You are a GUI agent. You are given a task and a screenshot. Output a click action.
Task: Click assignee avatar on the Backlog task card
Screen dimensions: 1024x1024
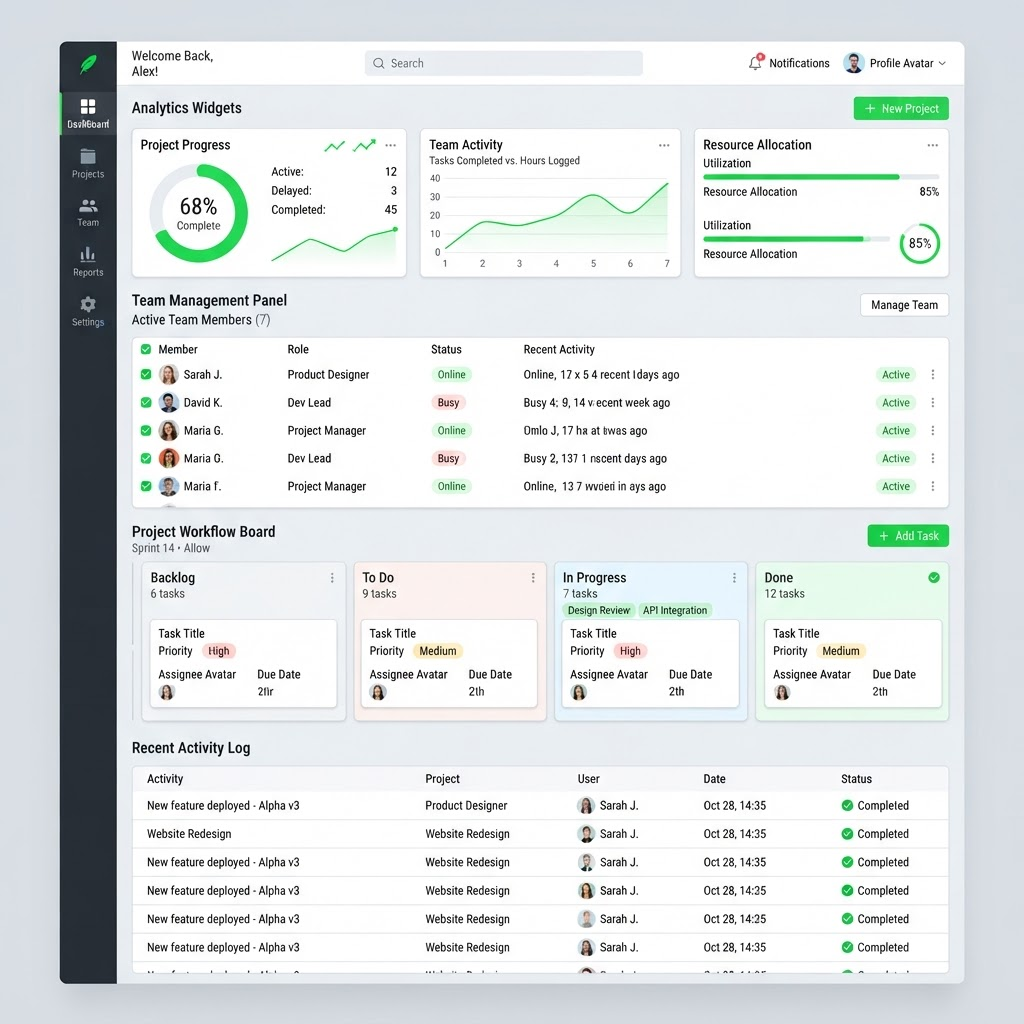tap(167, 692)
